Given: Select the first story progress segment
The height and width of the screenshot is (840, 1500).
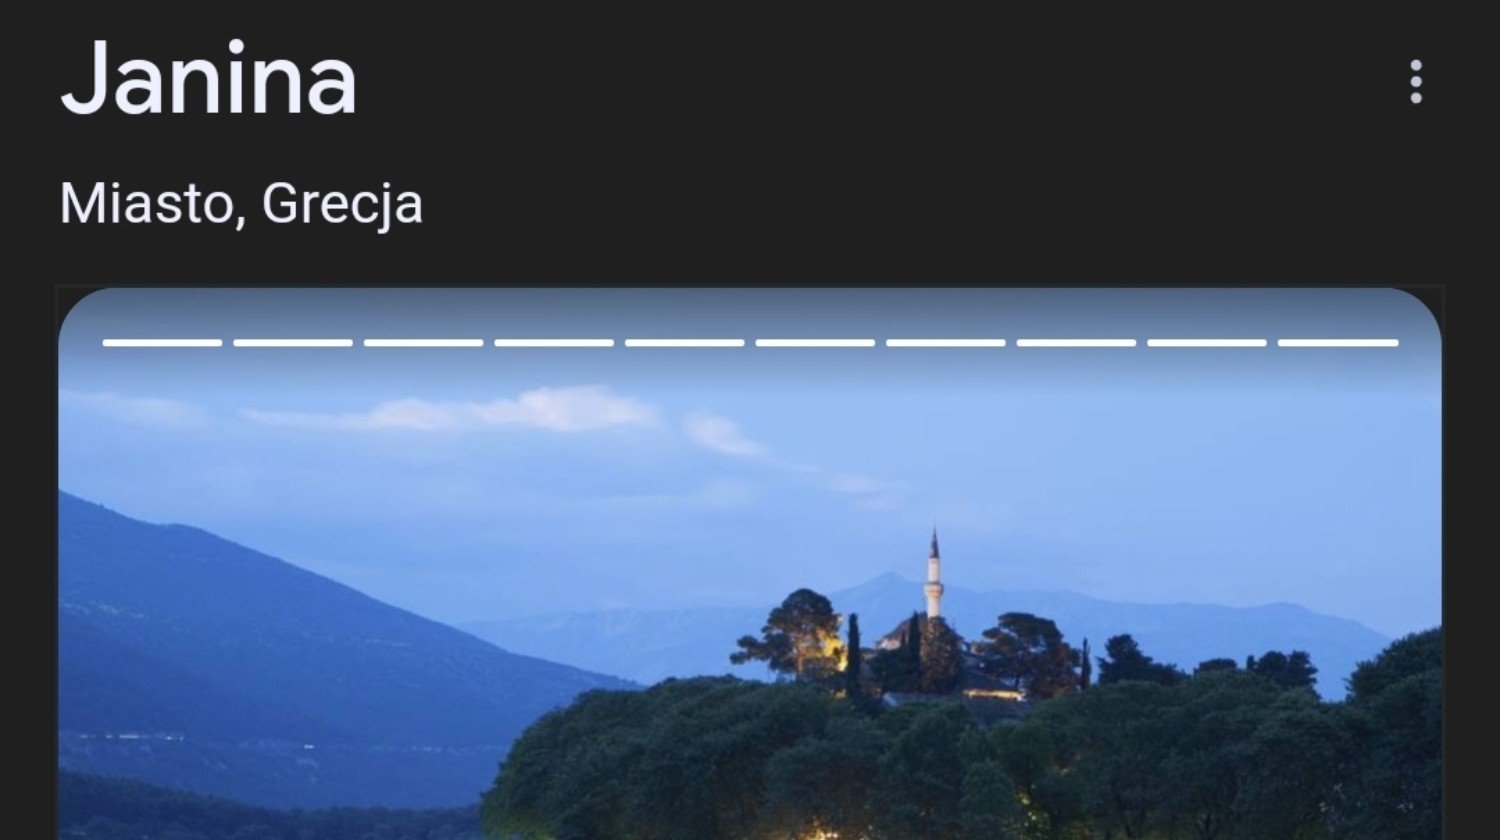Looking at the screenshot, I should [x=162, y=343].
